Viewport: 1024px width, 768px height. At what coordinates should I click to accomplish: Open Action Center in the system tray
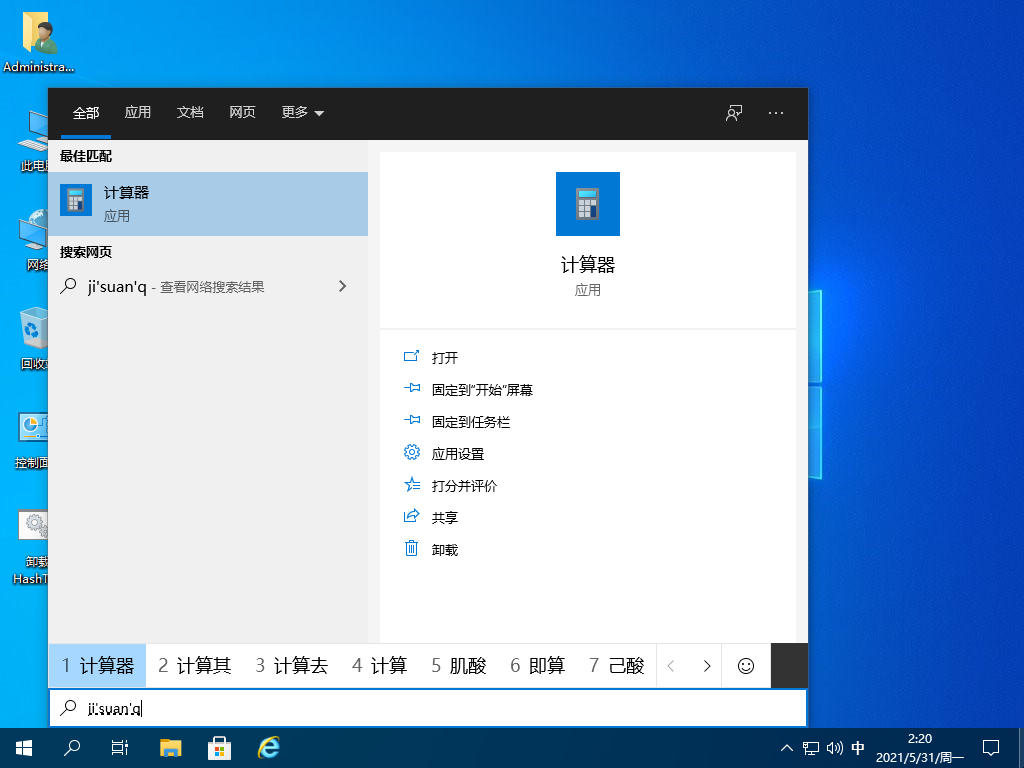point(990,747)
